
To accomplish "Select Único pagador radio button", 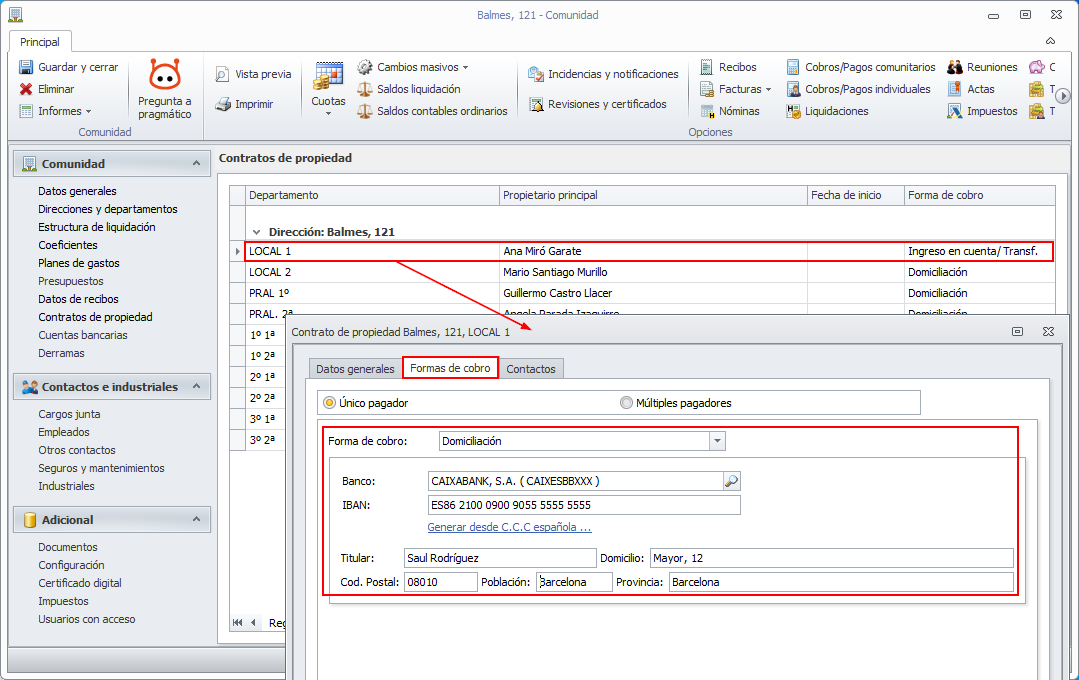I will coord(330,403).
